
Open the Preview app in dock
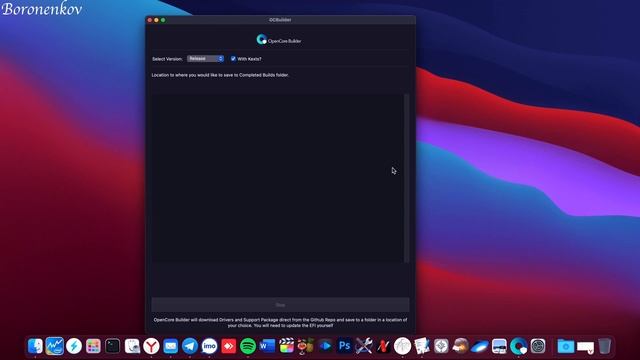[x=499, y=346]
